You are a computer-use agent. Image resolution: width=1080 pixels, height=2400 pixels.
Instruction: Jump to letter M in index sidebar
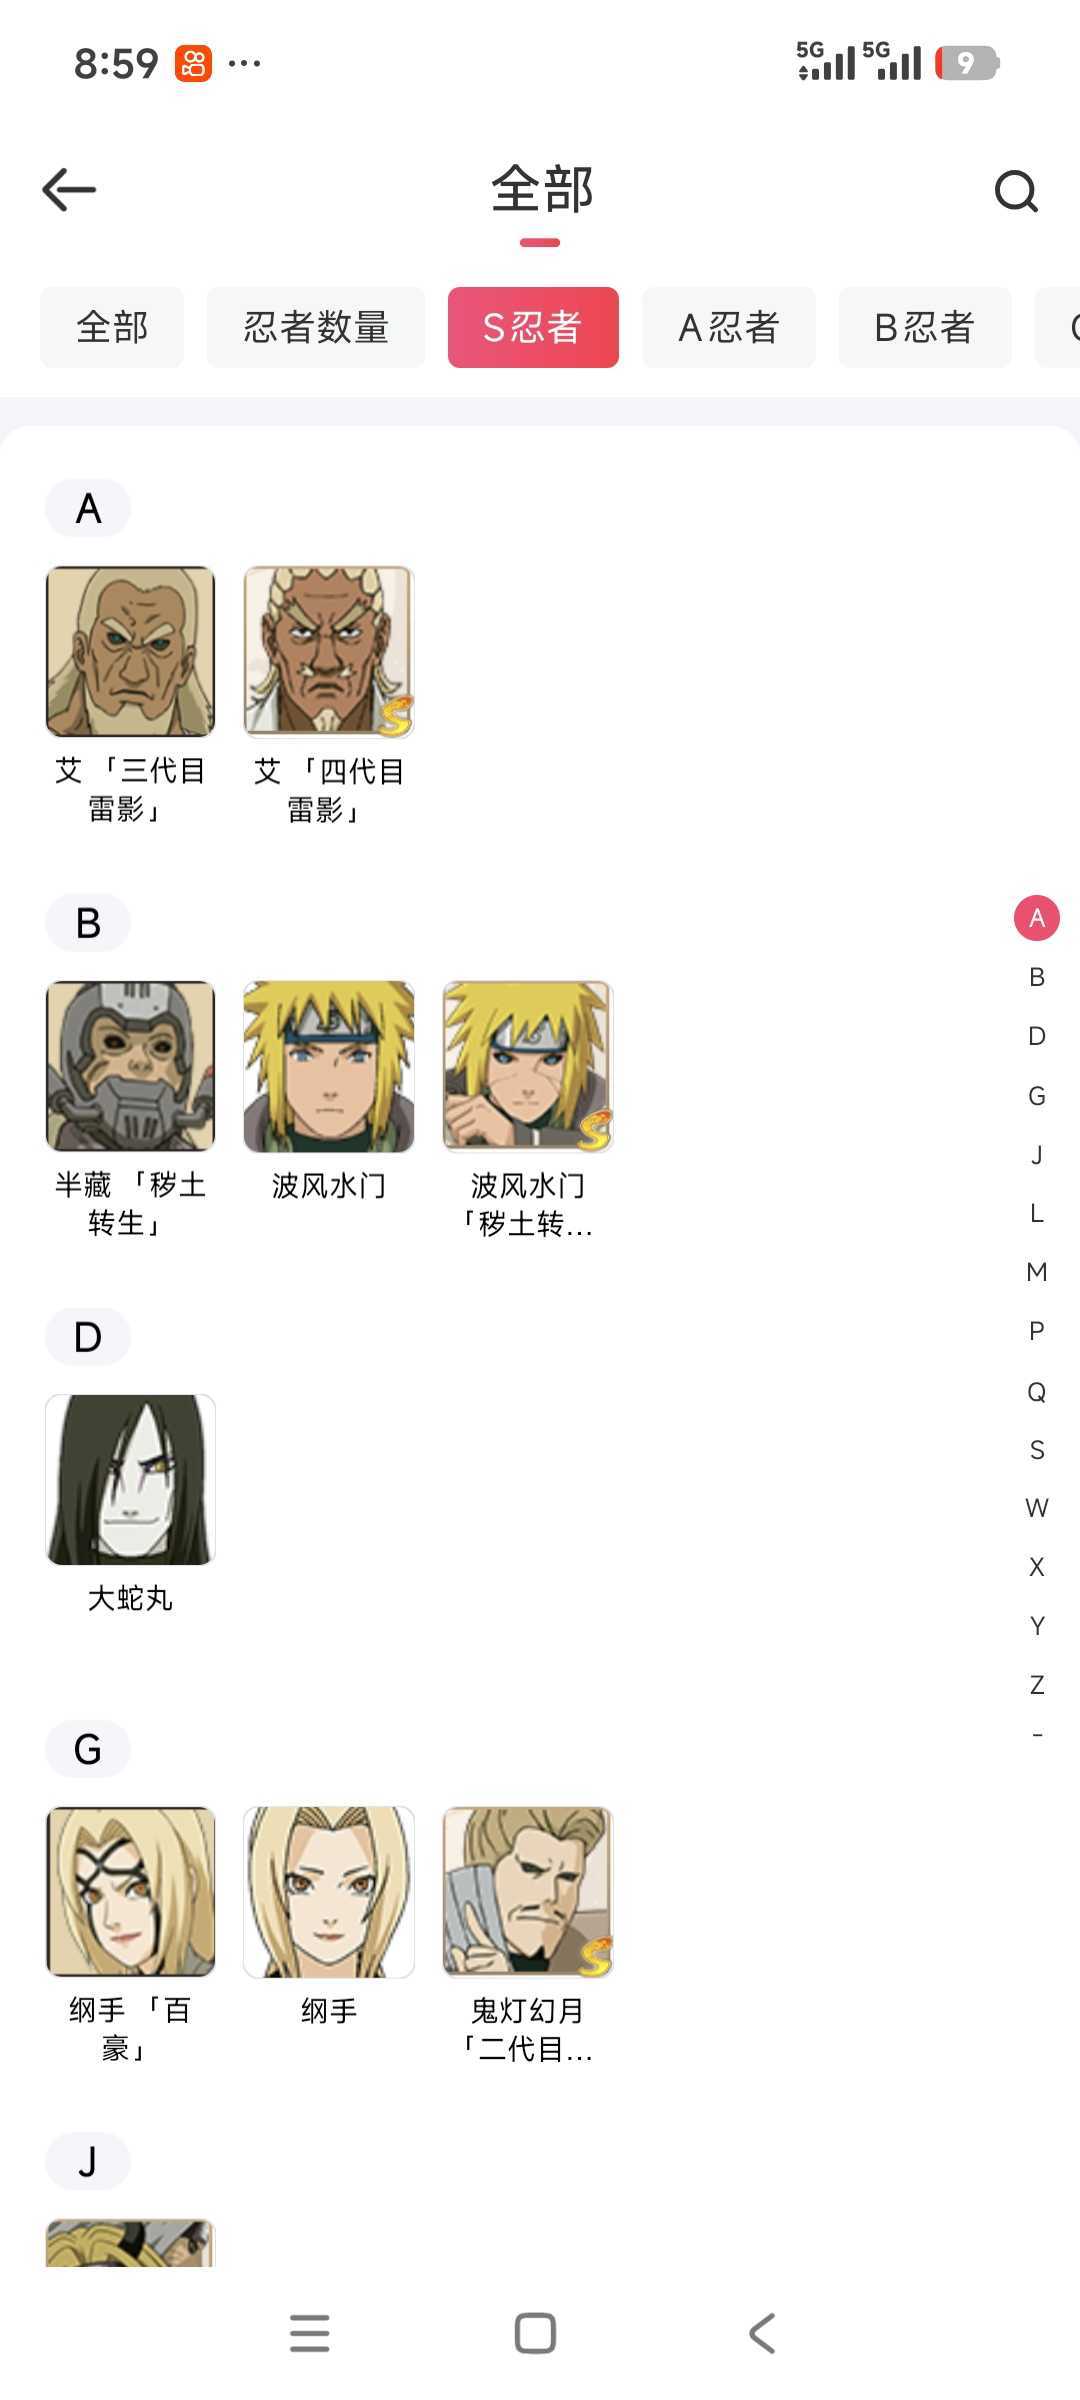click(1037, 1272)
